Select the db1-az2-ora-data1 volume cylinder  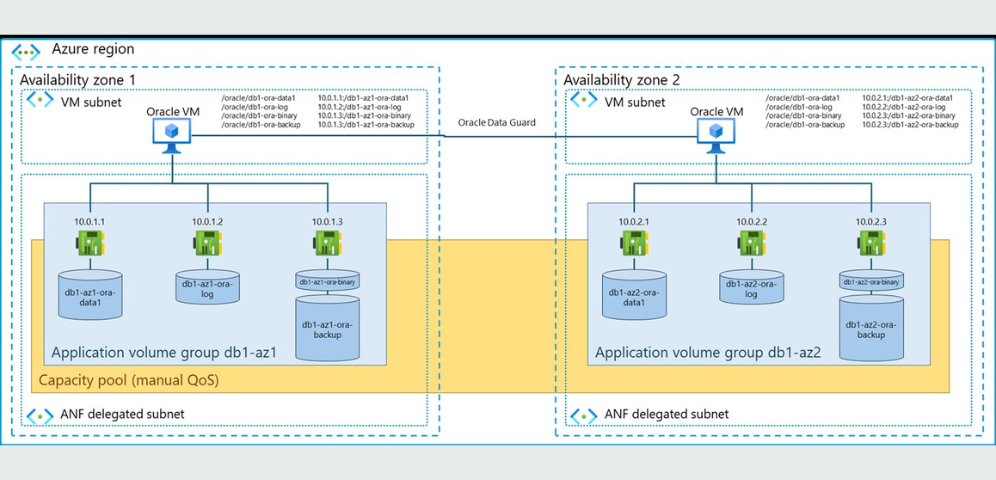click(x=633, y=294)
